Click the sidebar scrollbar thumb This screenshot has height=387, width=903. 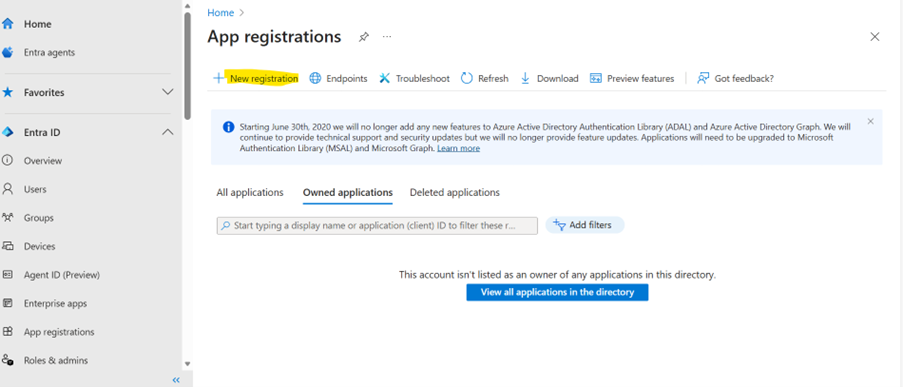[x=187, y=65]
